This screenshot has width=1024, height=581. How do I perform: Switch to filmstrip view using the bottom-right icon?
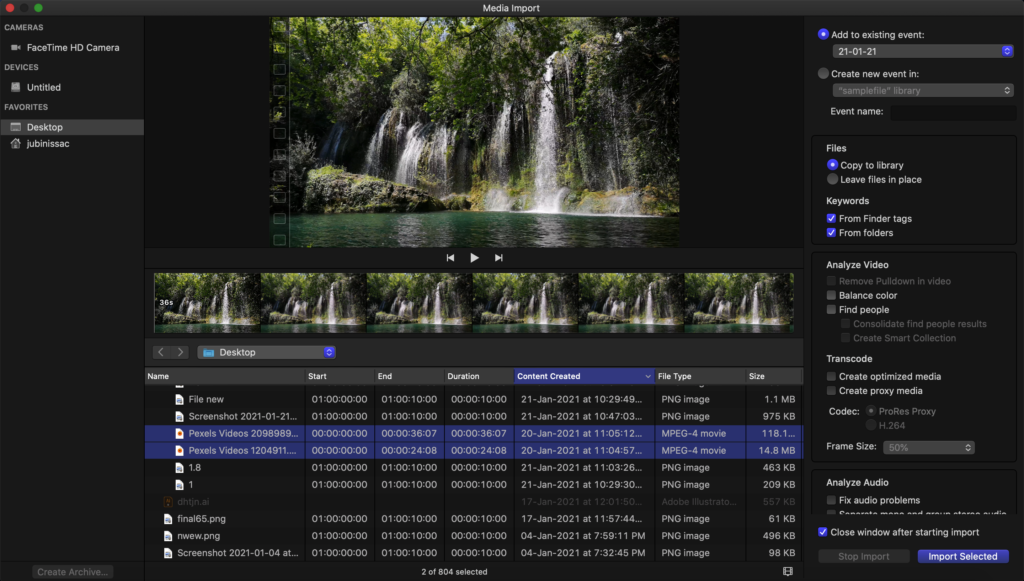(x=787, y=570)
